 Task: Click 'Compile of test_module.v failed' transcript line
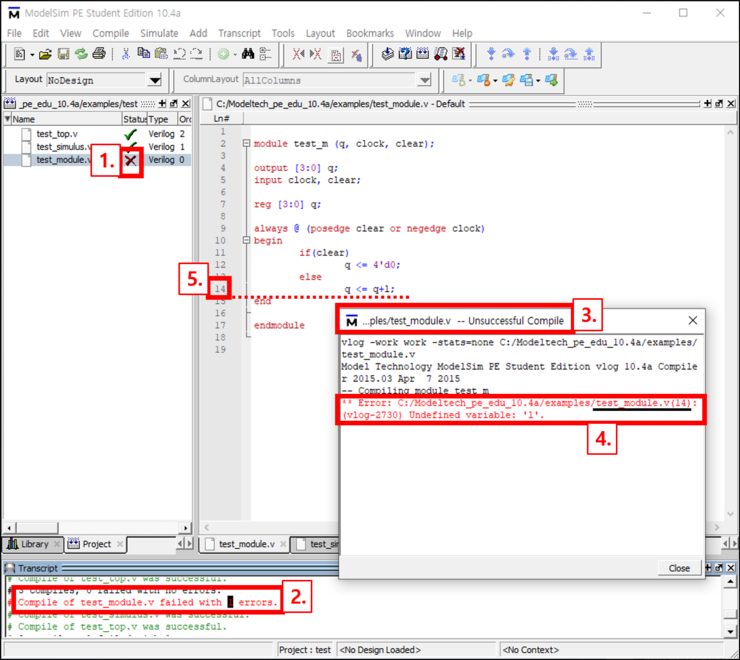click(148, 602)
